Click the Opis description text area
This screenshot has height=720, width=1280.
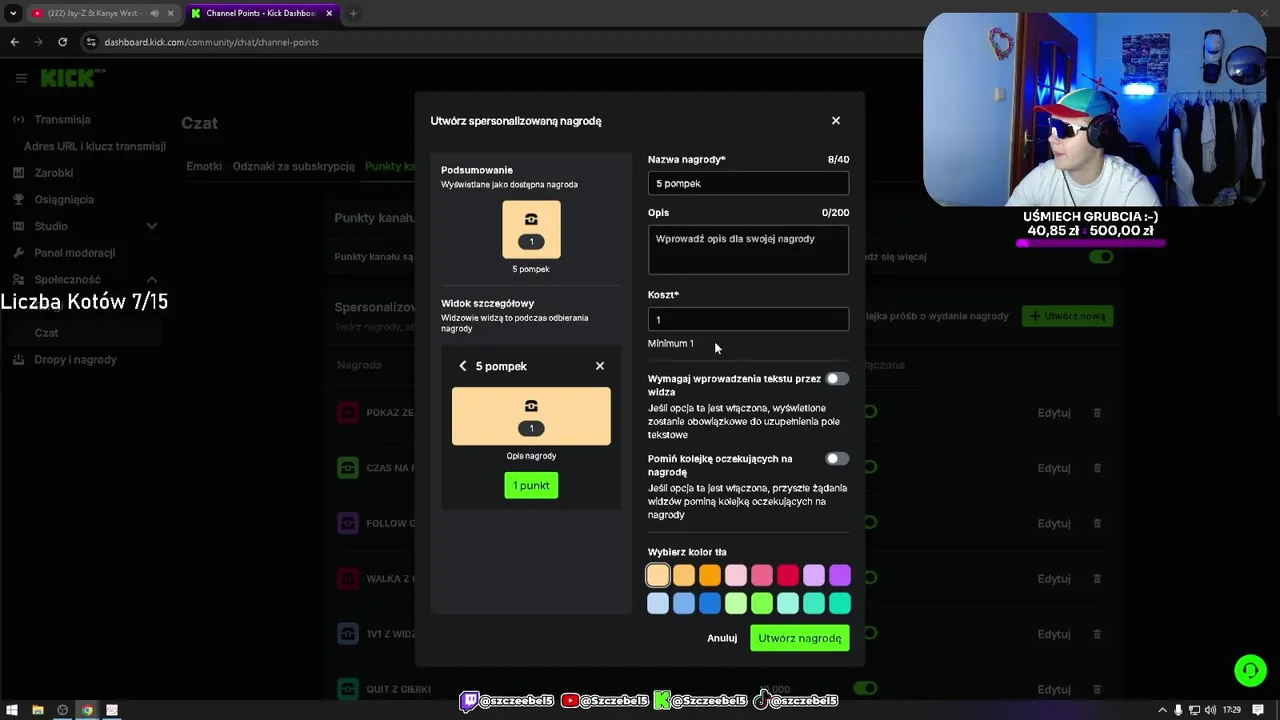pyautogui.click(x=748, y=249)
